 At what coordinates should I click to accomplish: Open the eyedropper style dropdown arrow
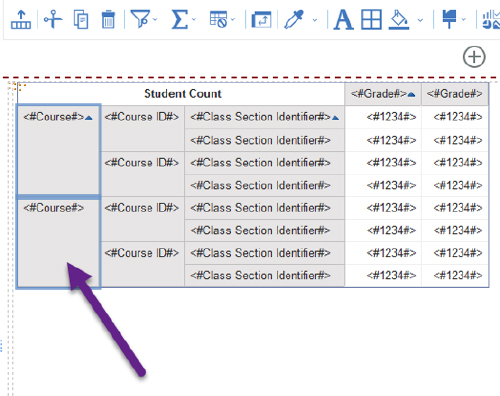[x=315, y=20]
